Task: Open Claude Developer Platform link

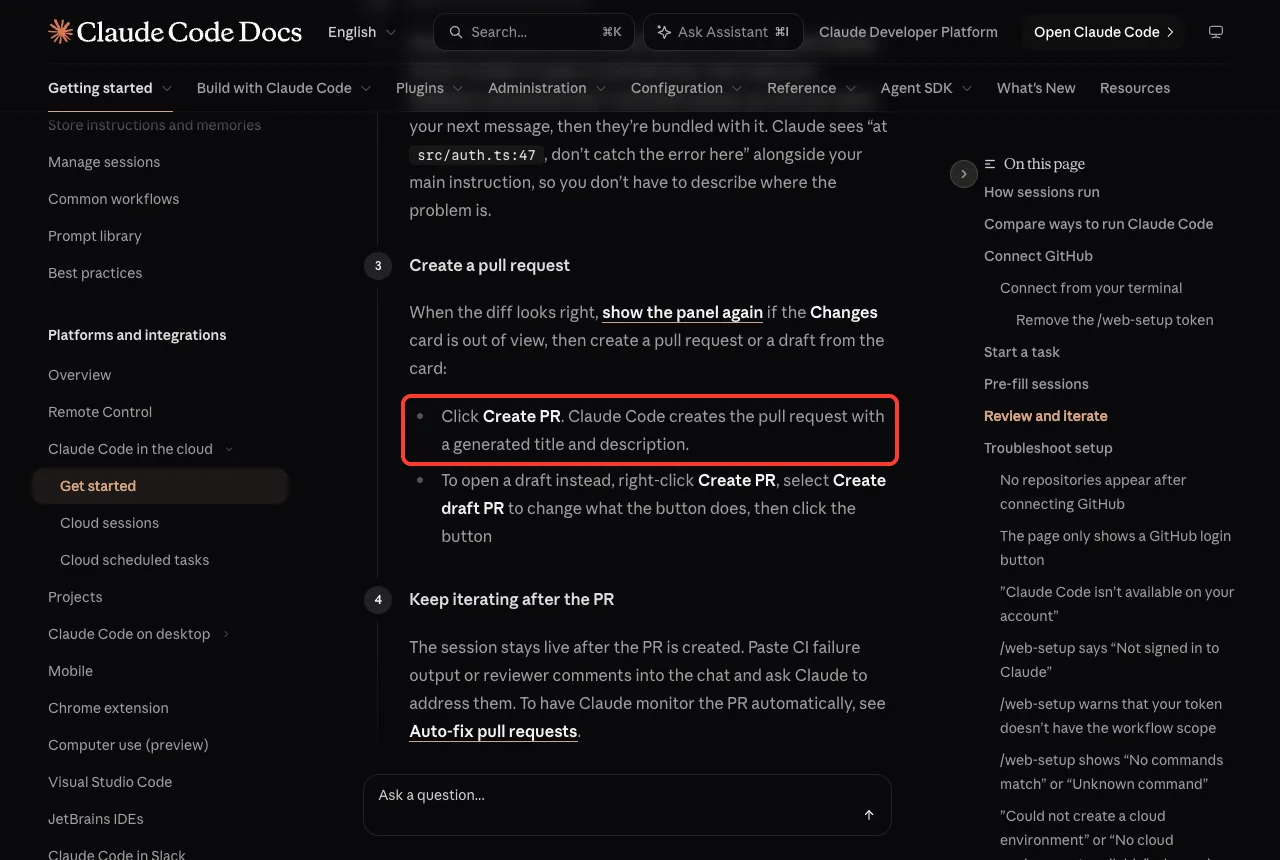Action: (x=908, y=32)
